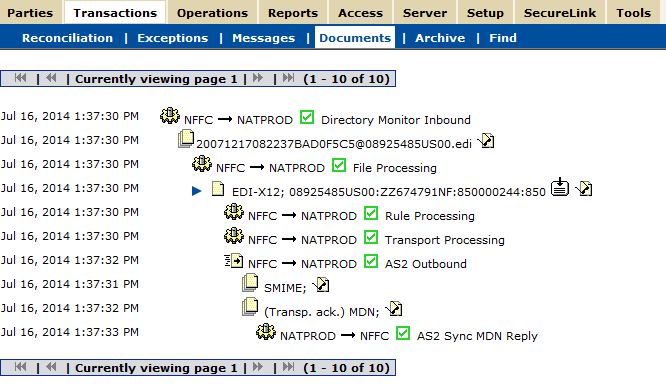The image size is (666, 391).
Task: Open details icon after (Transp. ack.) MDN
Action: (x=394, y=309)
